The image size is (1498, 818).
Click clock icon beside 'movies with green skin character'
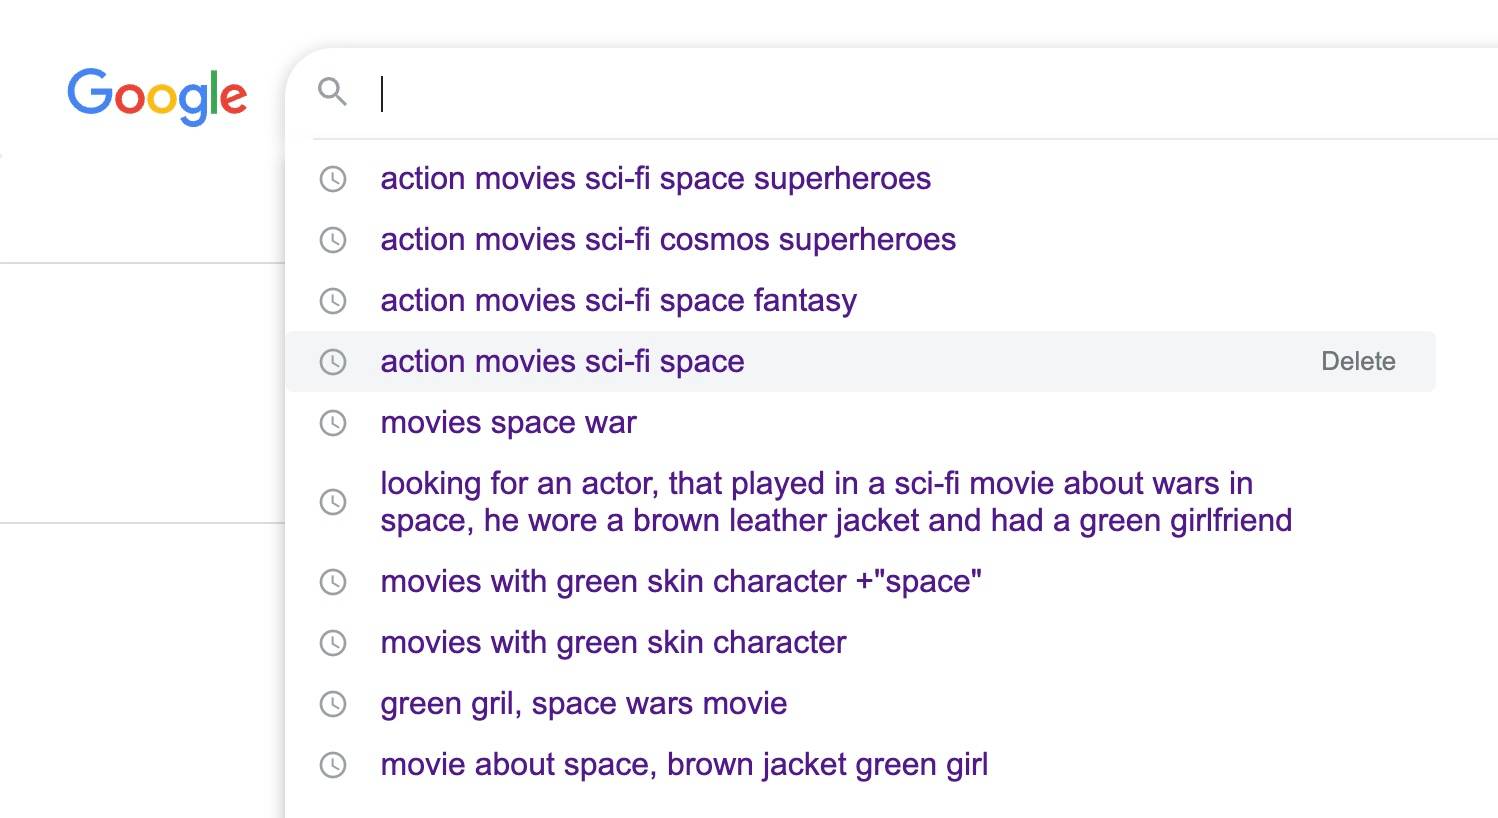[333, 643]
